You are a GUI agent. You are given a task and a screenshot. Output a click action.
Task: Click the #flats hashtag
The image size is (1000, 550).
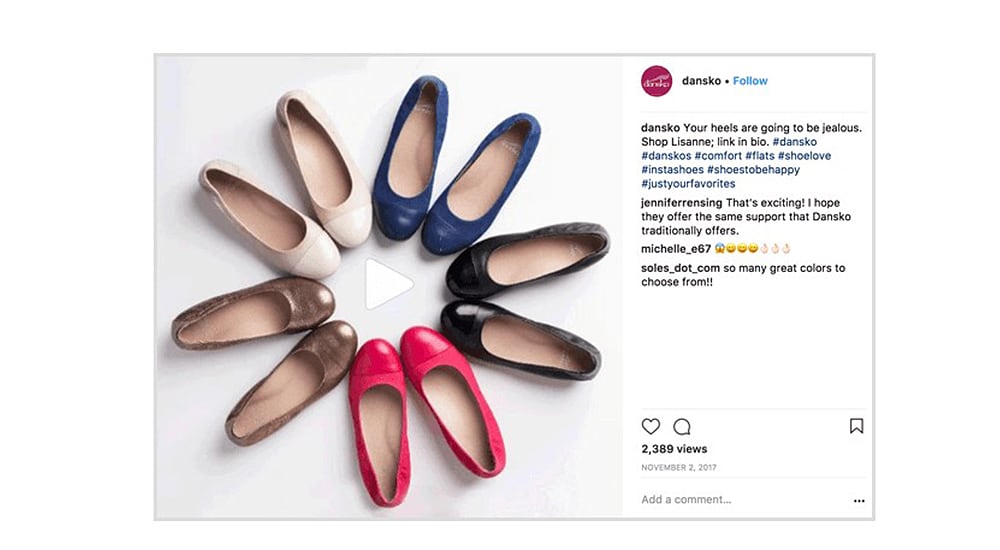(x=765, y=156)
